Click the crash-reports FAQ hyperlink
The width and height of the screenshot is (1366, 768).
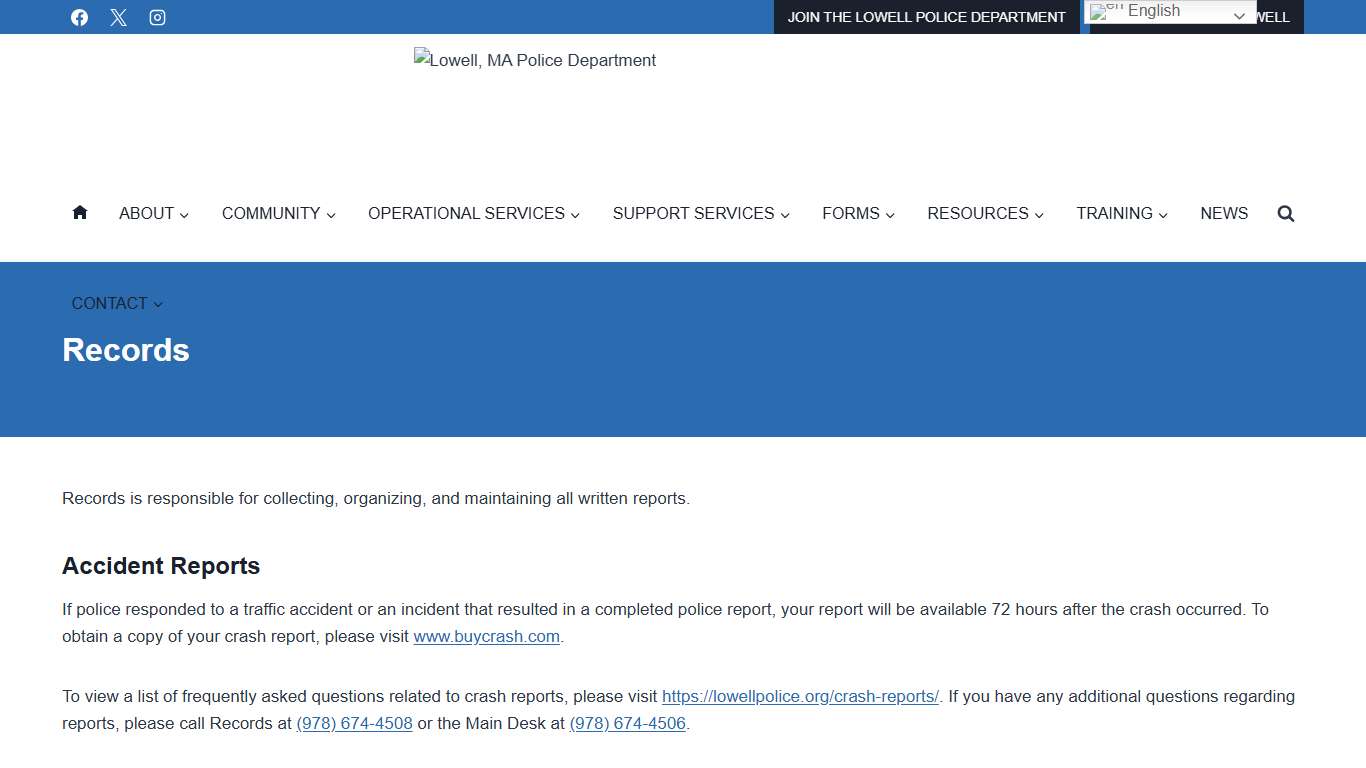[800, 696]
